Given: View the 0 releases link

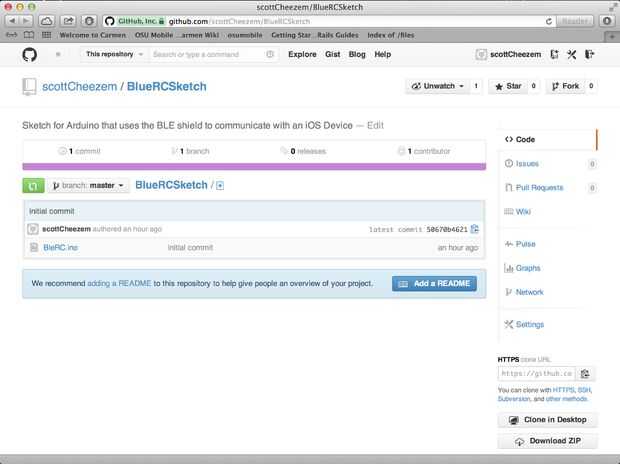Looking at the screenshot, I should (303, 151).
